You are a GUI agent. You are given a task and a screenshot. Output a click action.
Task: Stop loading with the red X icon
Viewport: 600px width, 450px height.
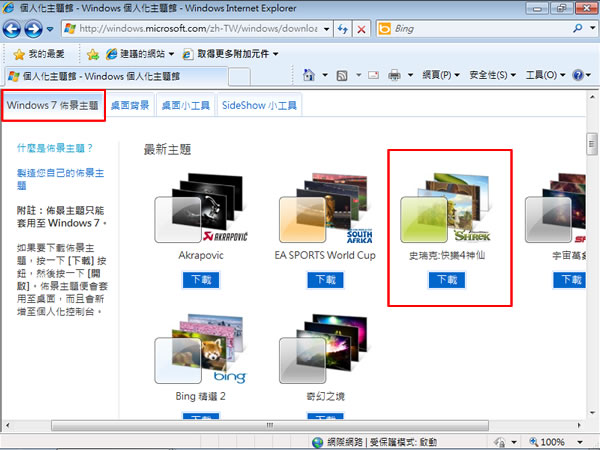[x=361, y=29]
